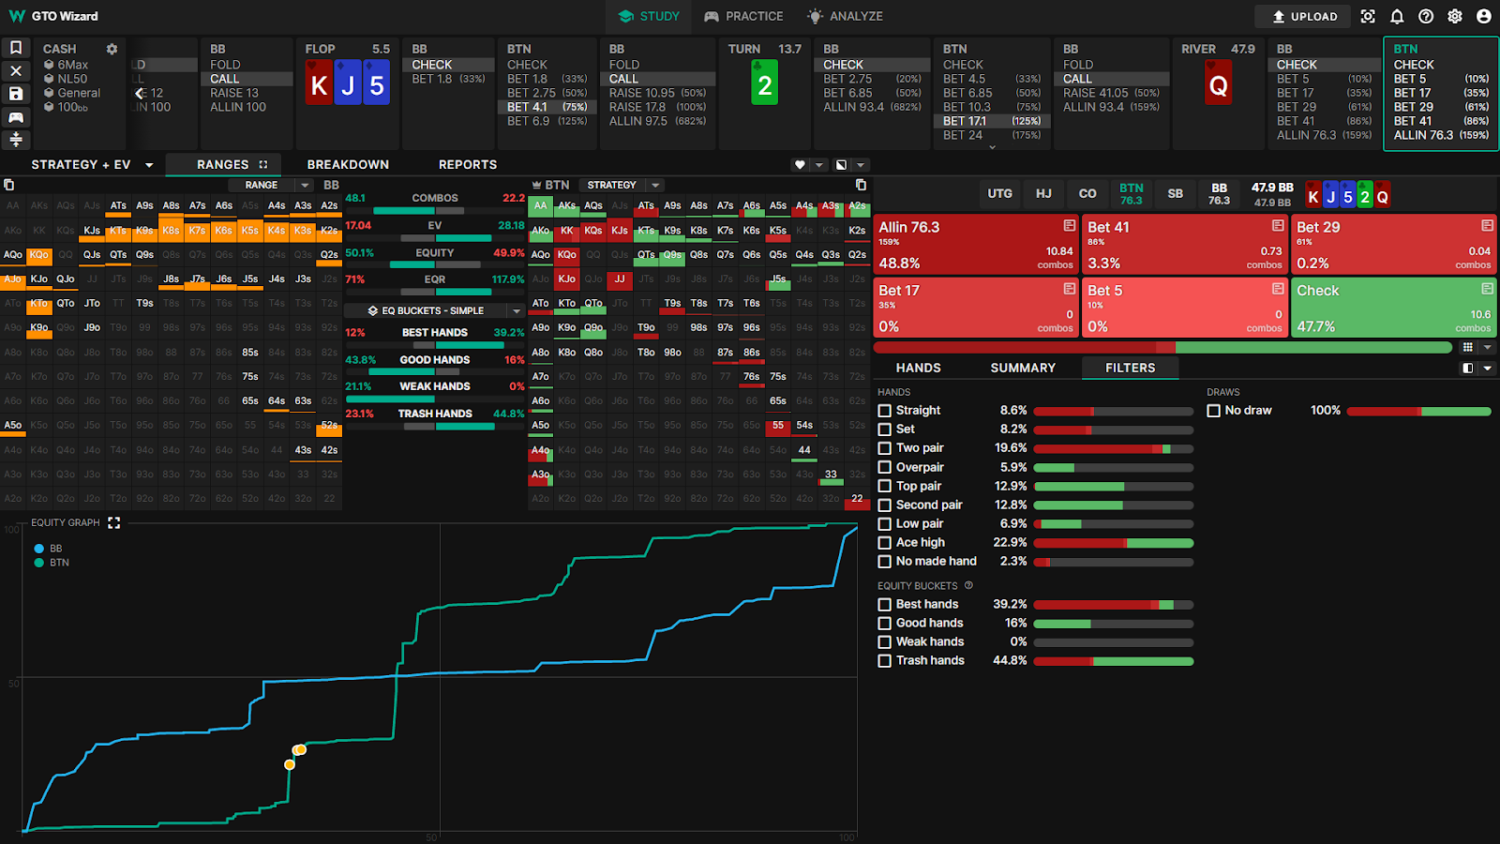Check the Top pair filter box

pyautogui.click(x=885, y=486)
